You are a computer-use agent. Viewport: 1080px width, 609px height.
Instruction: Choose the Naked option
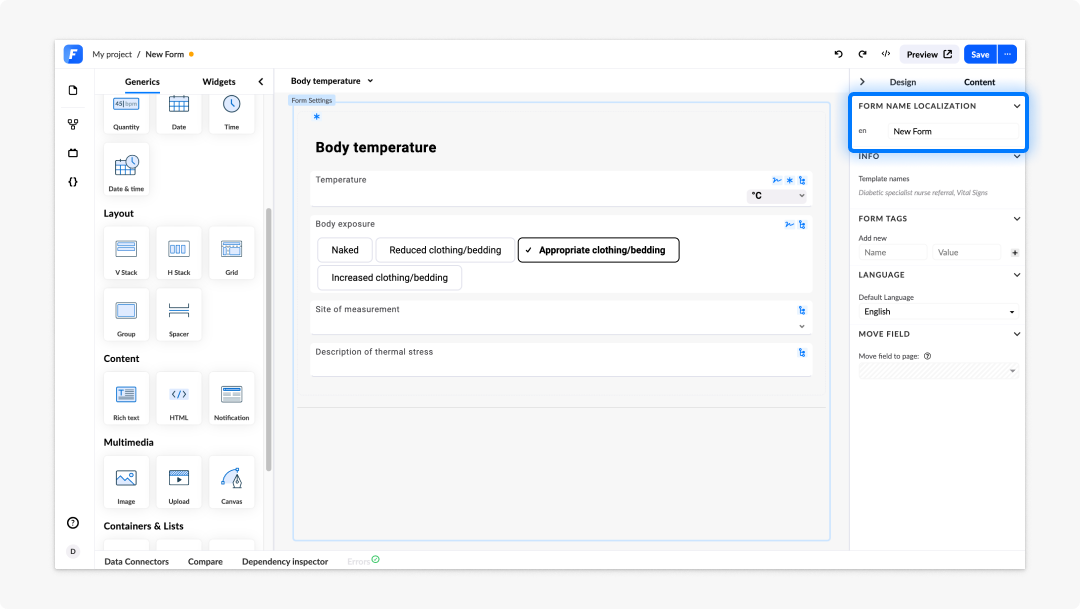345,250
